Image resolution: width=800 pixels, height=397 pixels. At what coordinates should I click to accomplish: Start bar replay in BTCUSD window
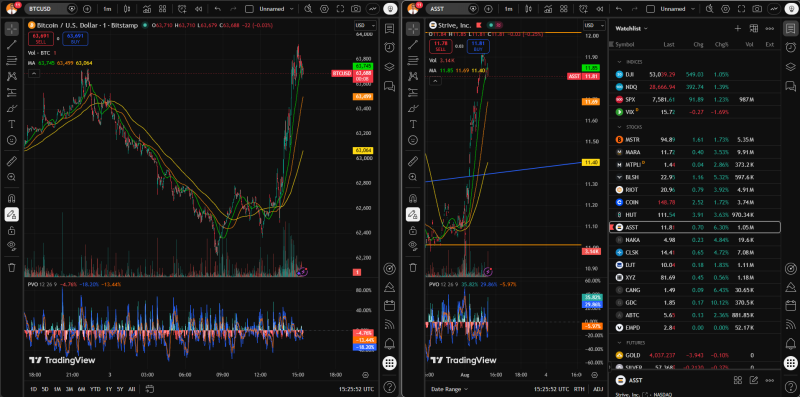(198, 9)
